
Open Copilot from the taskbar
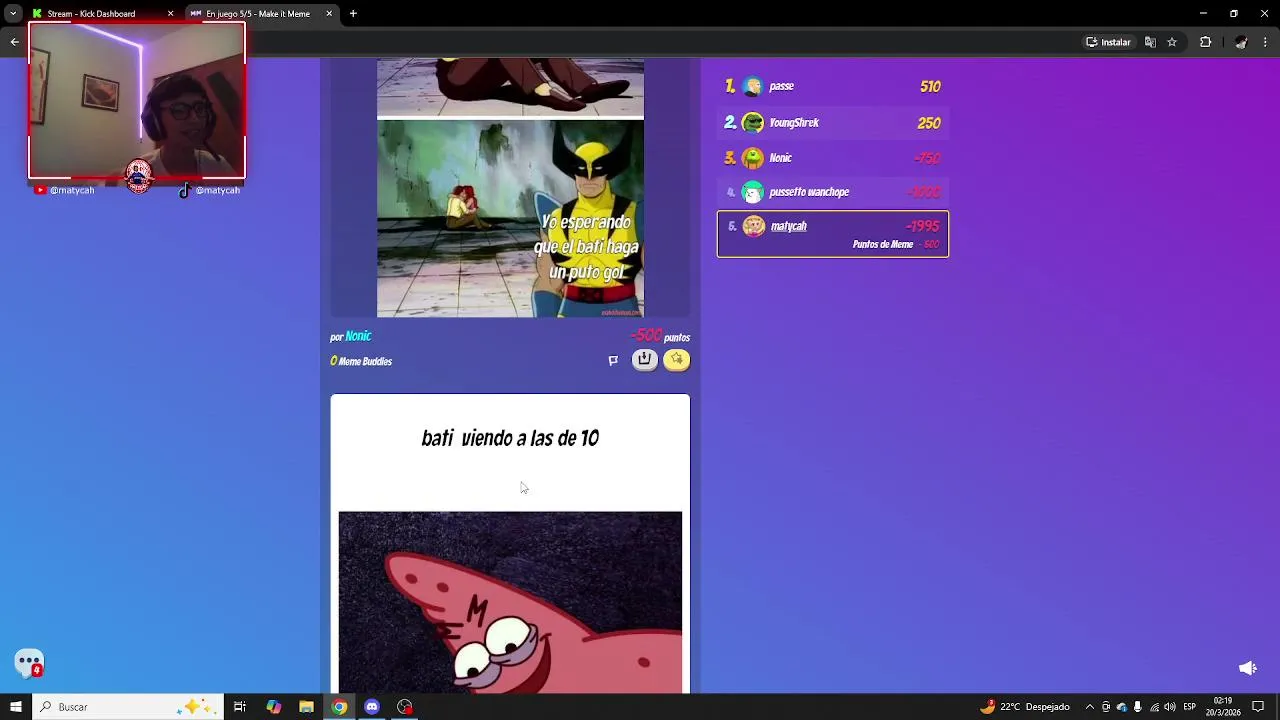coord(274,707)
